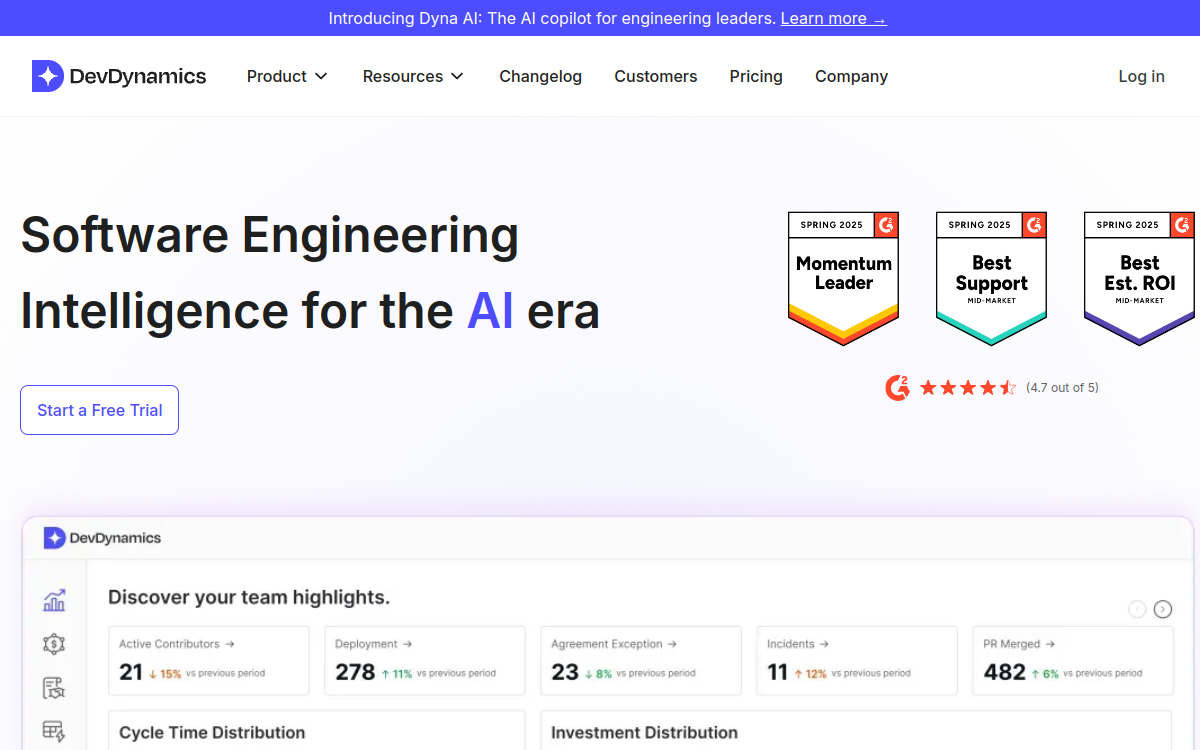Click the Discover your team highlights heading
1200x750 pixels.
(x=249, y=598)
